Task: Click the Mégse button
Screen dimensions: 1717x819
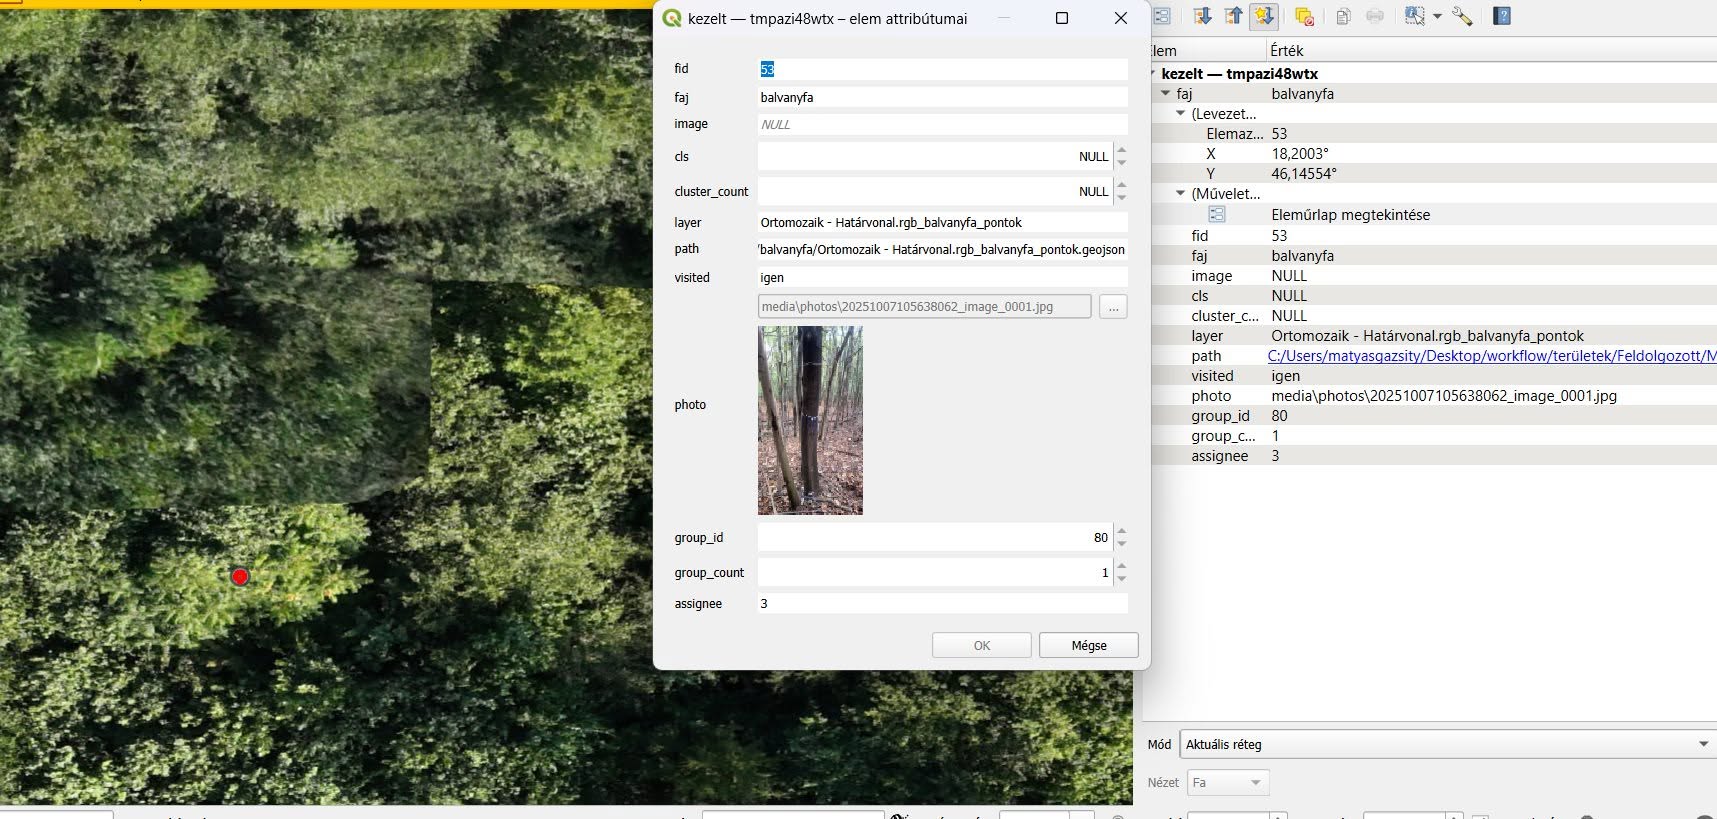Action: pyautogui.click(x=1089, y=645)
